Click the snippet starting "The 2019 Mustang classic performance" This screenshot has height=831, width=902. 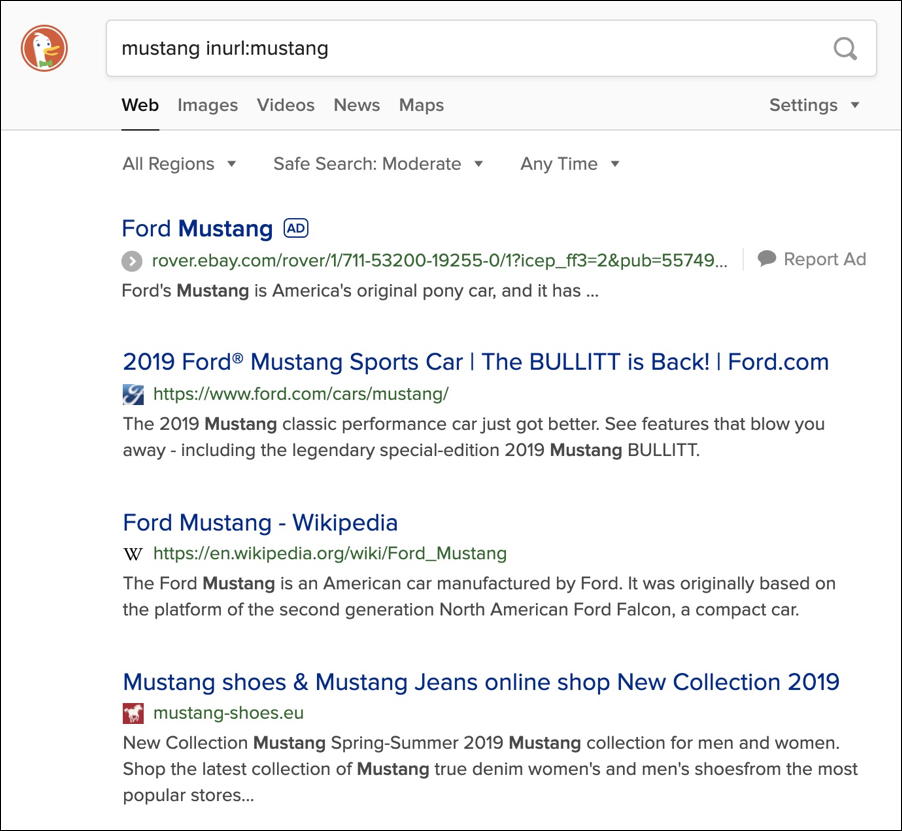[x=473, y=437]
